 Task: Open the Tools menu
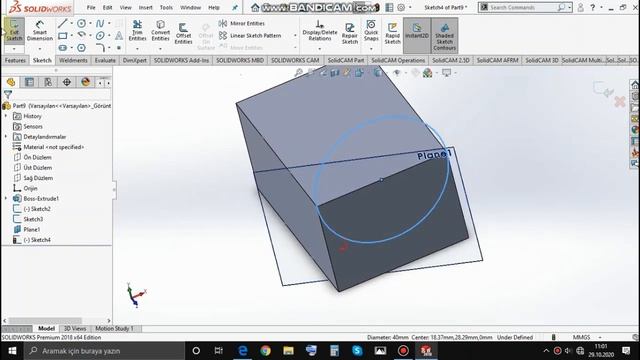pos(166,7)
